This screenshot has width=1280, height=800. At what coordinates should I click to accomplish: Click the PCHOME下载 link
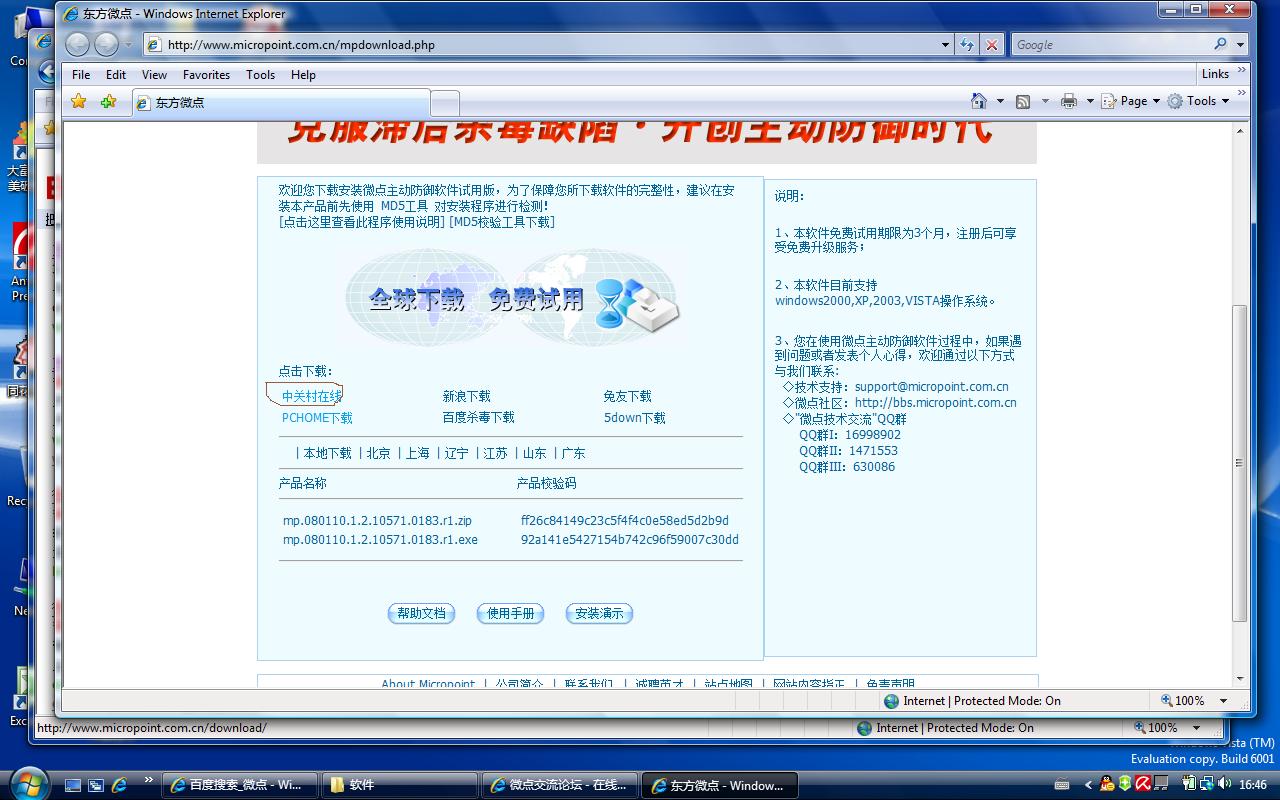coord(317,418)
